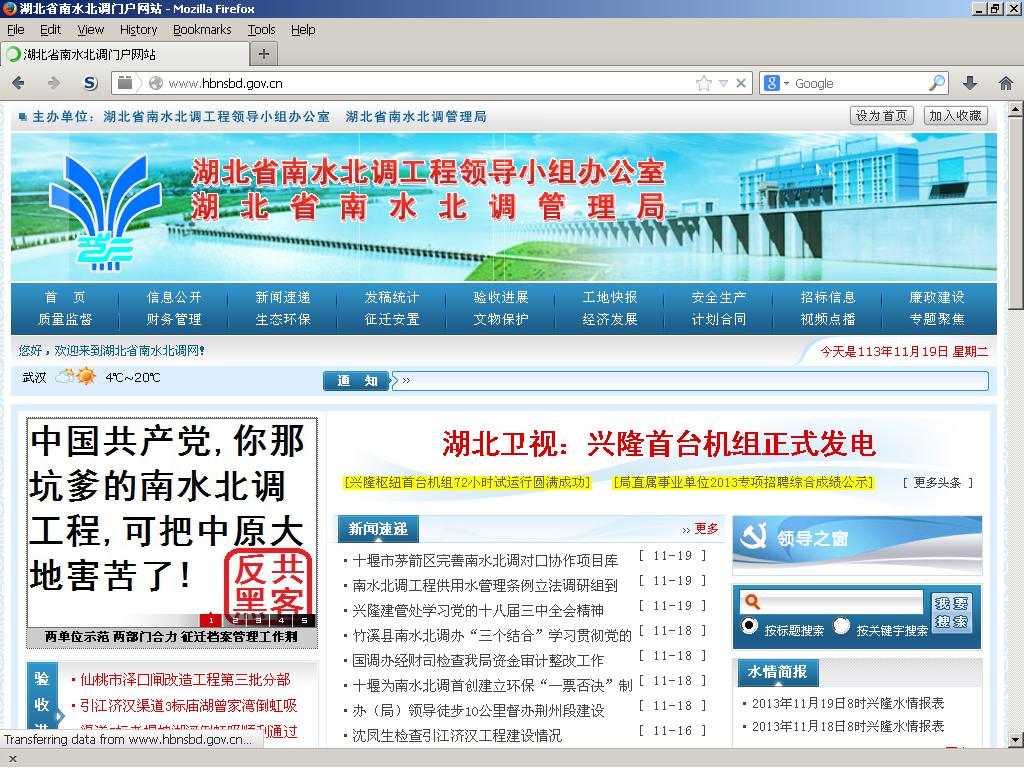The height and width of the screenshot is (768, 1024).
Task: Open the Bookmarks menu
Action: 202,30
